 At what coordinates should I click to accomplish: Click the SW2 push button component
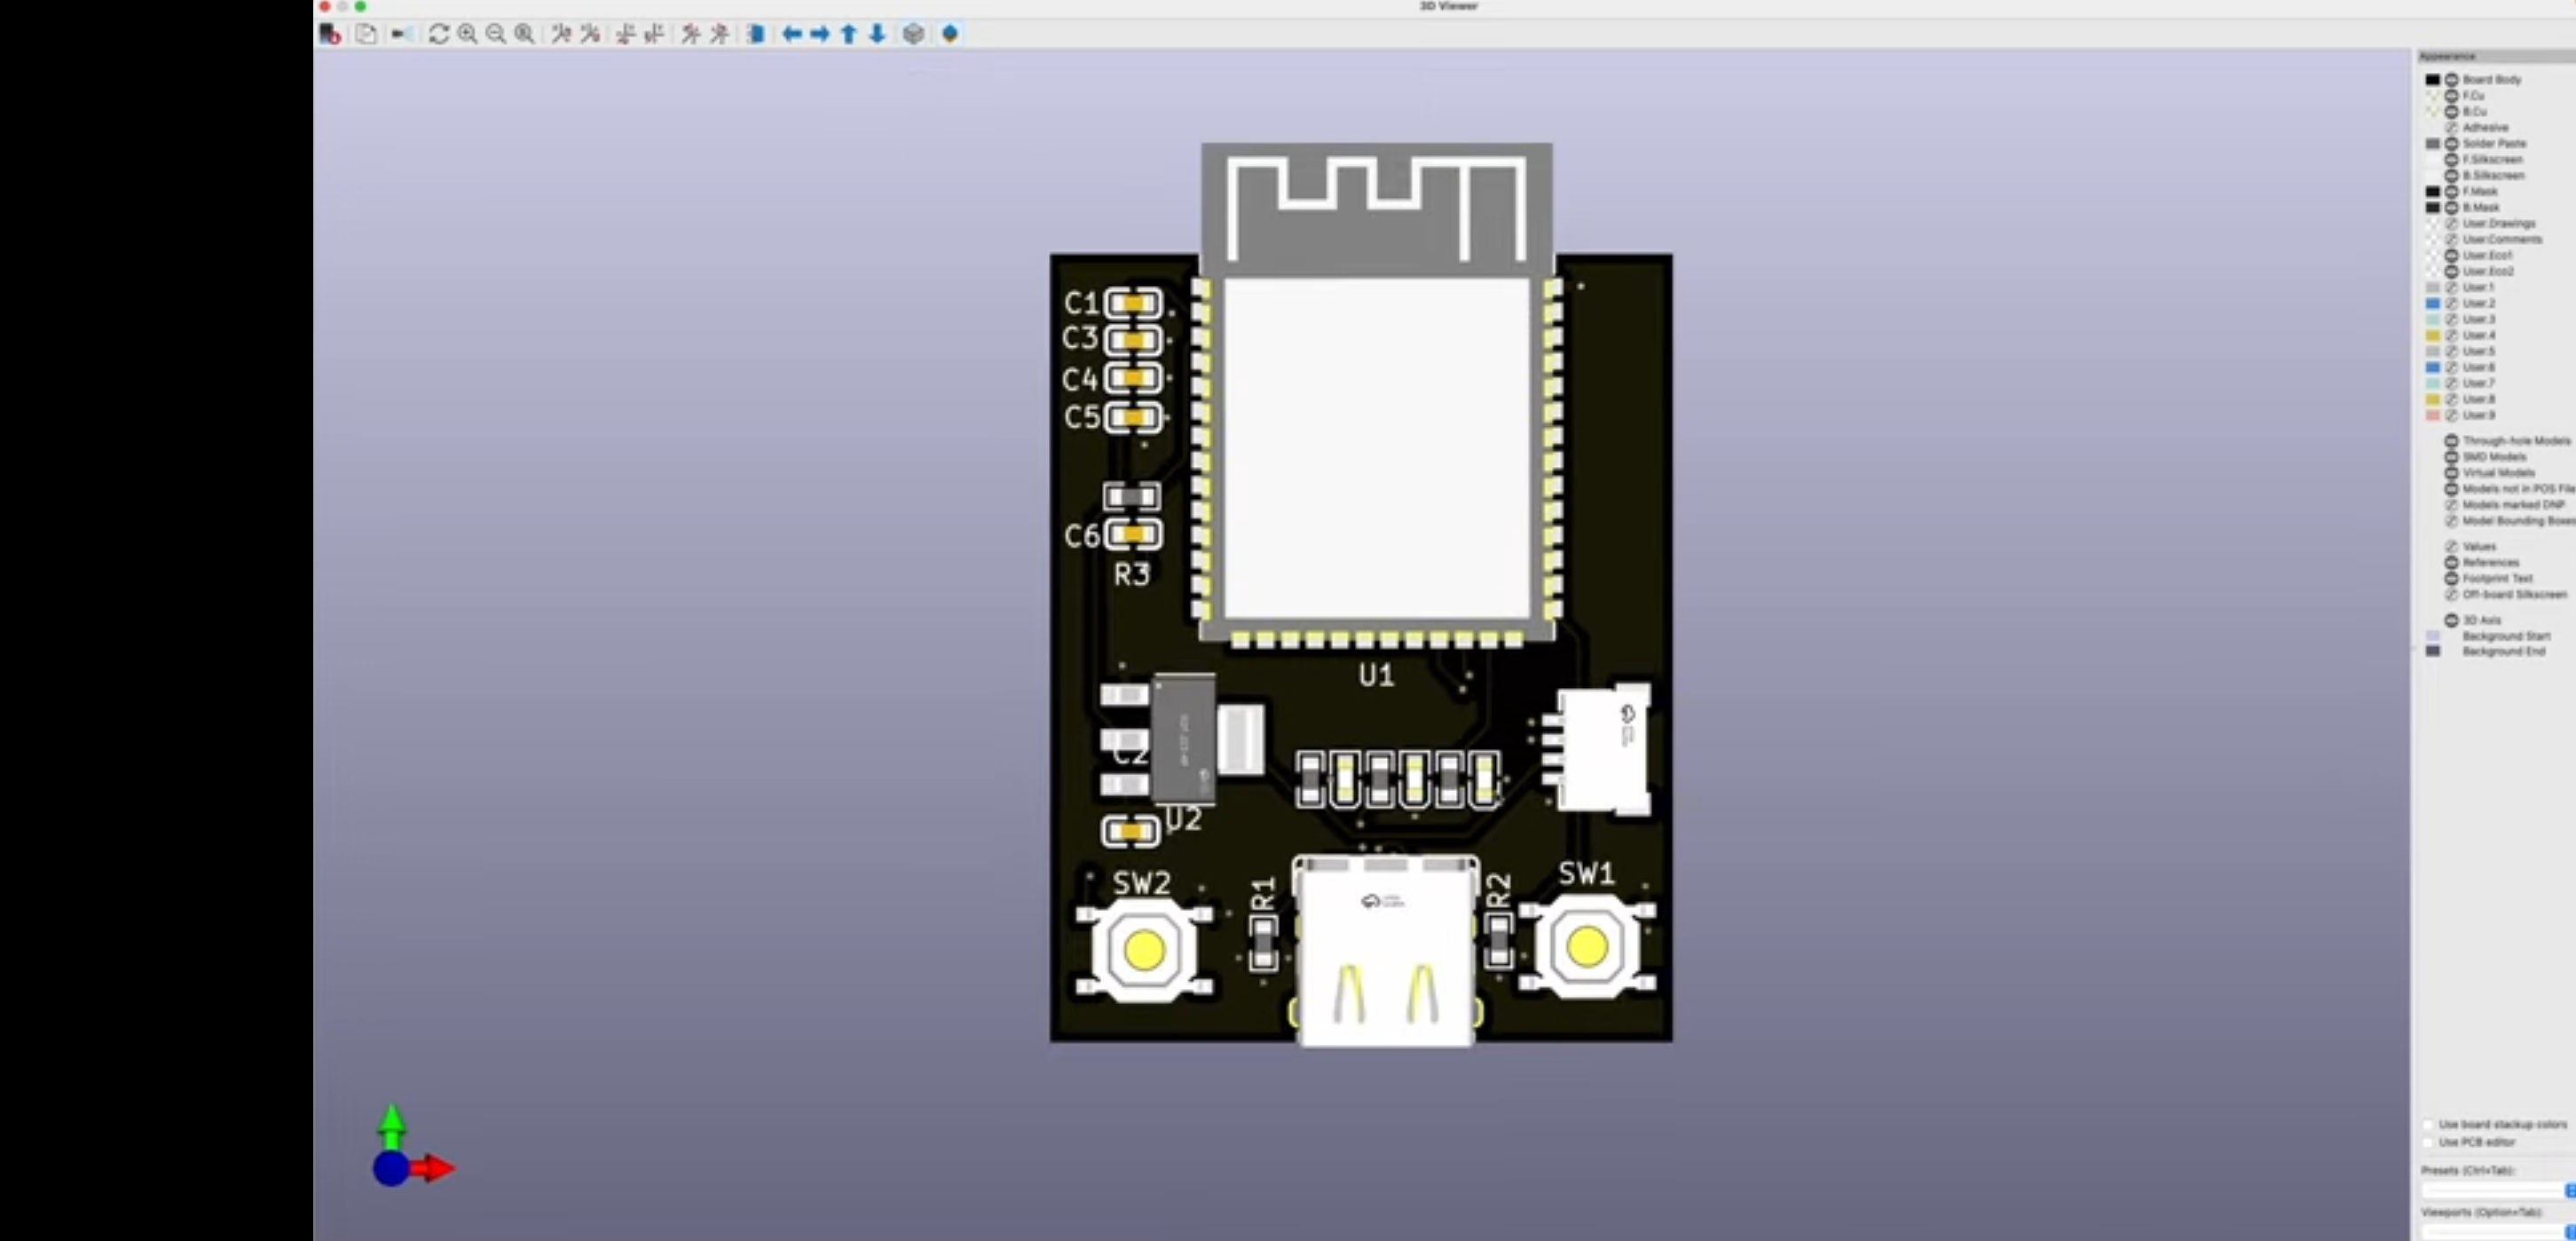tap(1144, 949)
